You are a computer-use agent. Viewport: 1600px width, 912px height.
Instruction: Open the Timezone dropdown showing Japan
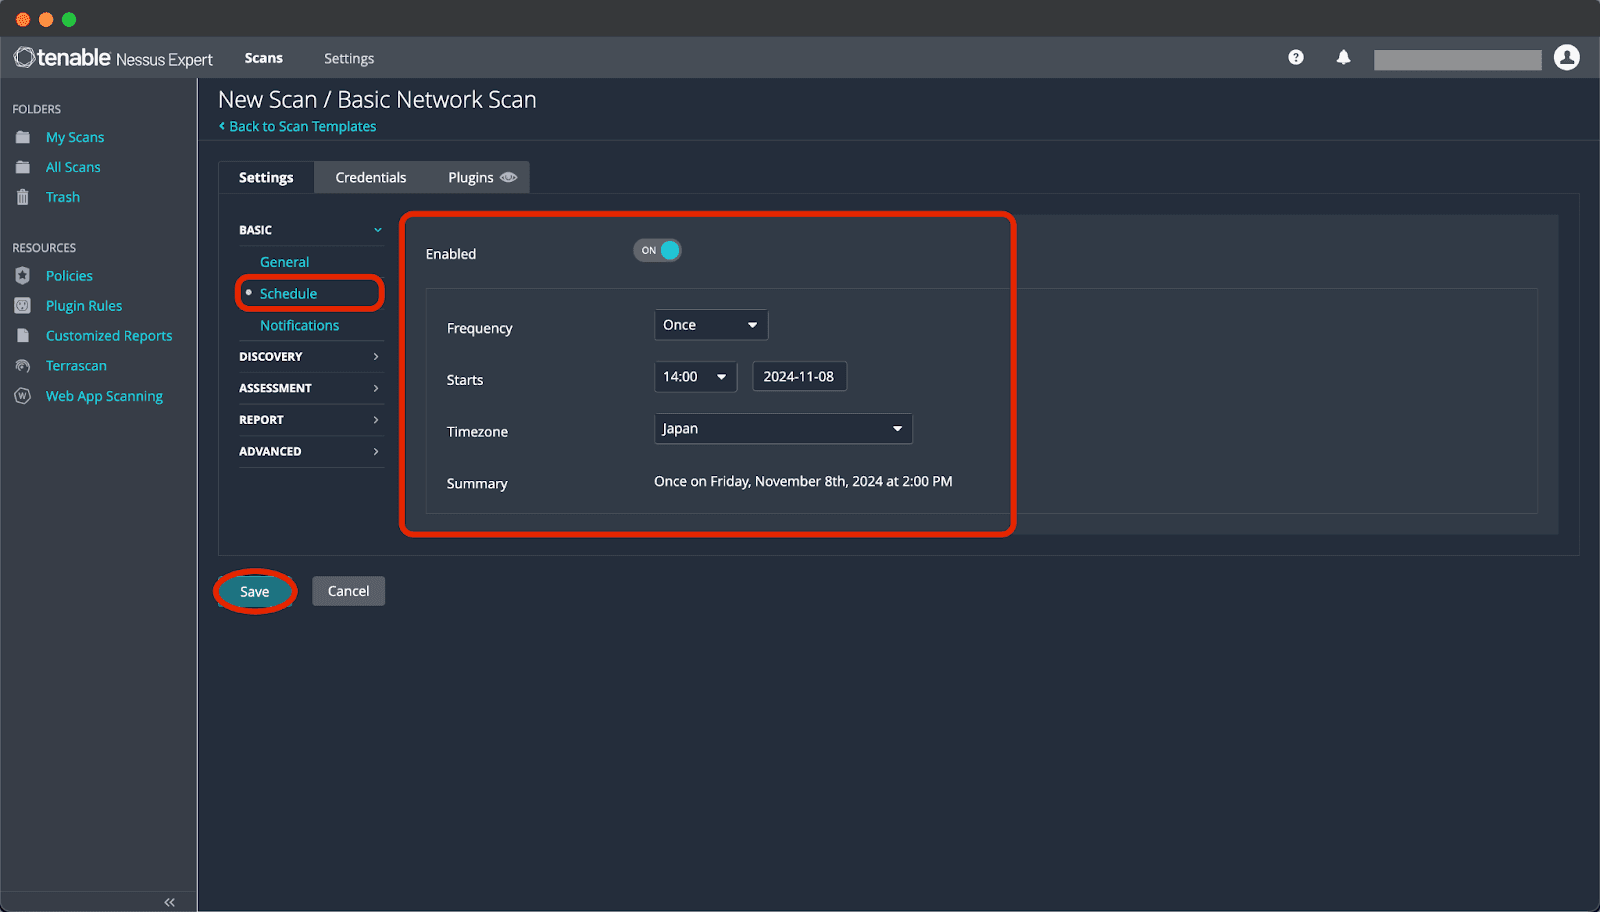pyautogui.click(x=783, y=429)
